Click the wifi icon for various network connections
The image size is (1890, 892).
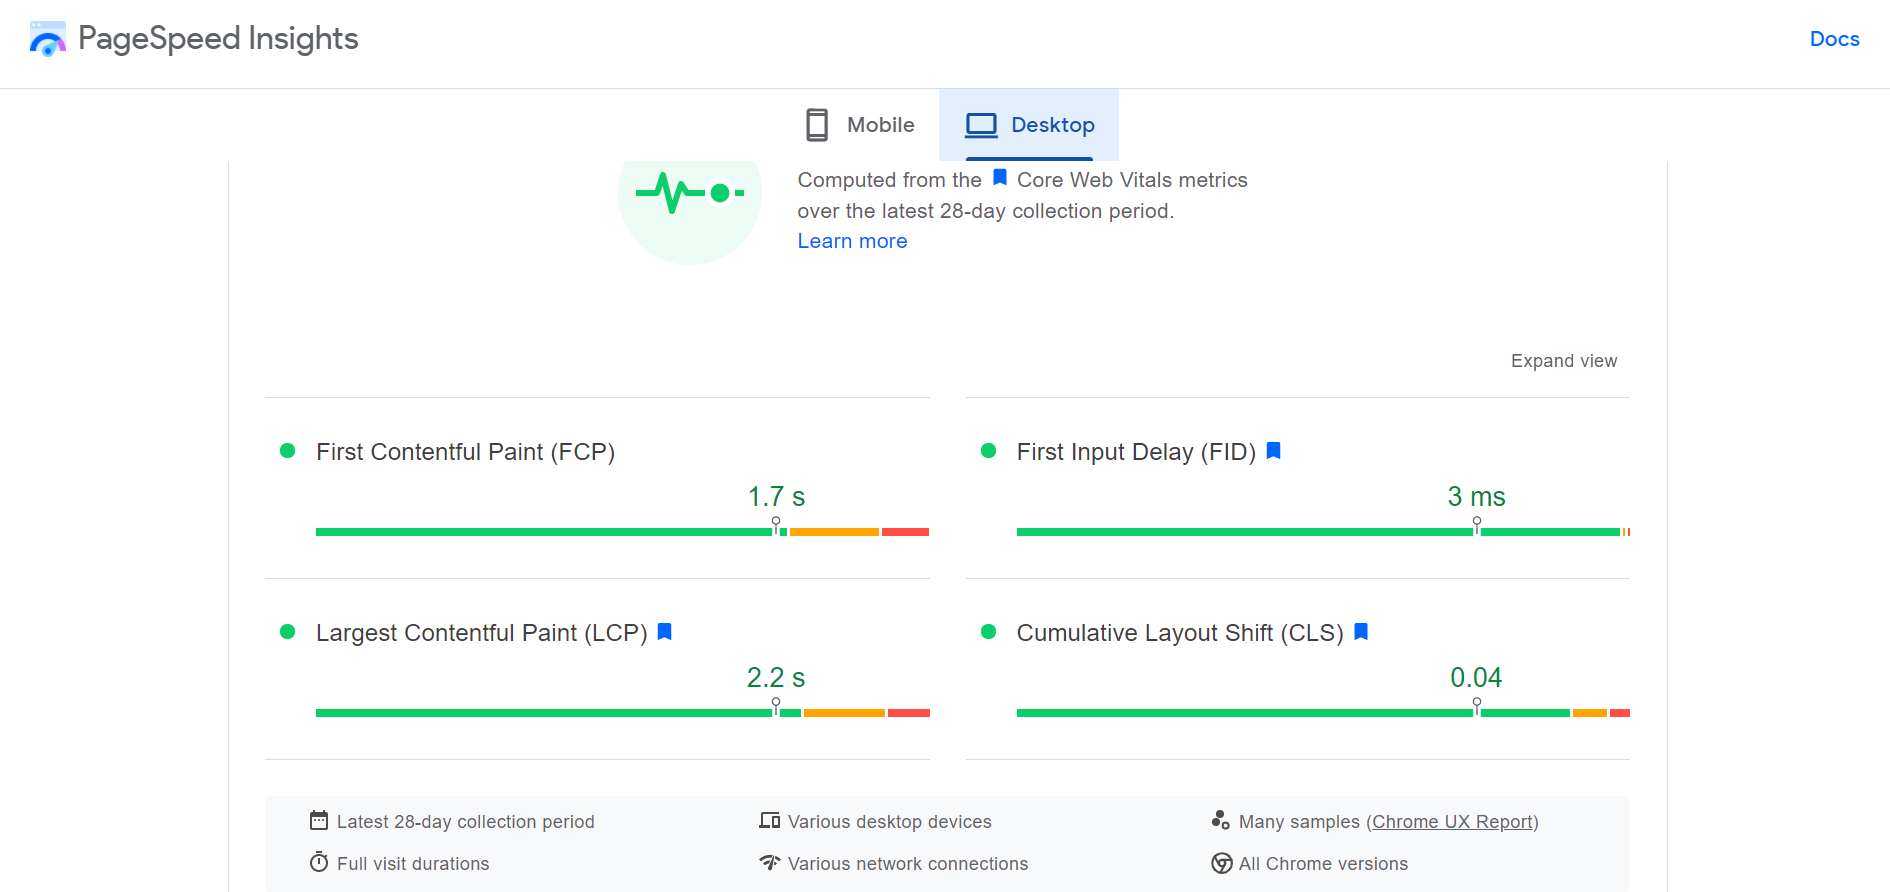click(x=768, y=862)
